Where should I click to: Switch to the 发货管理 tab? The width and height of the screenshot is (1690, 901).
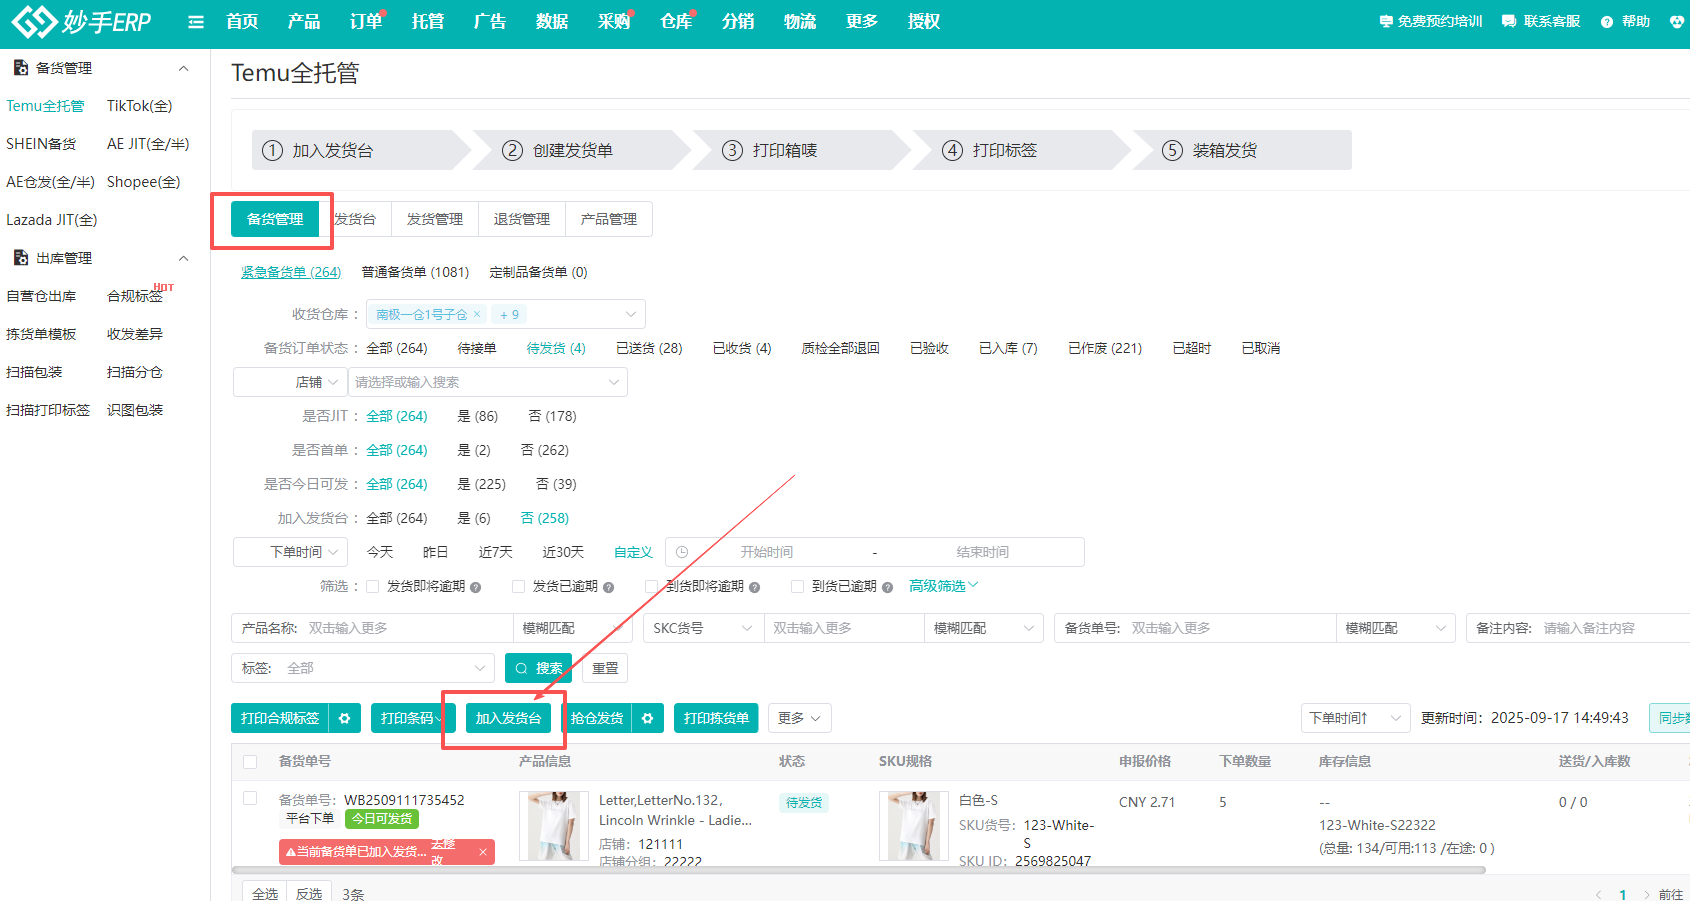coord(435,219)
